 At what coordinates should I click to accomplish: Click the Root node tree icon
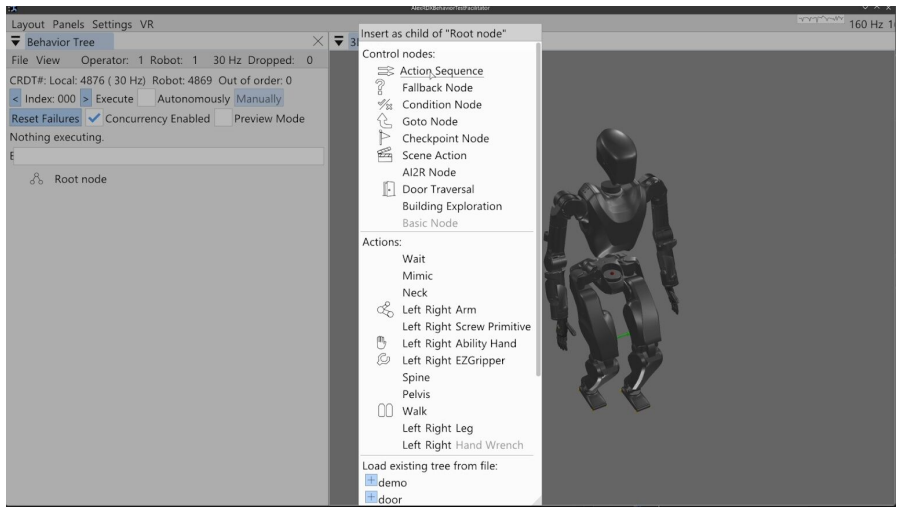coord(36,179)
